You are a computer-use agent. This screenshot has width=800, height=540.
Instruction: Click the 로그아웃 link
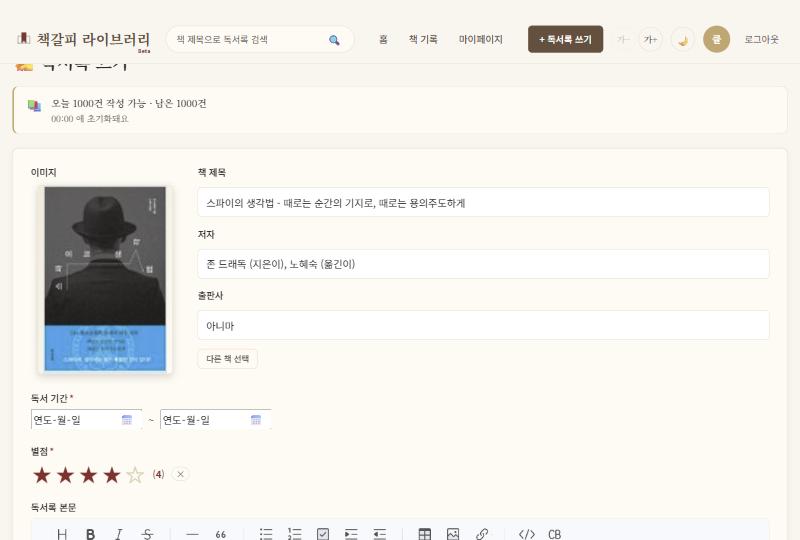761,39
